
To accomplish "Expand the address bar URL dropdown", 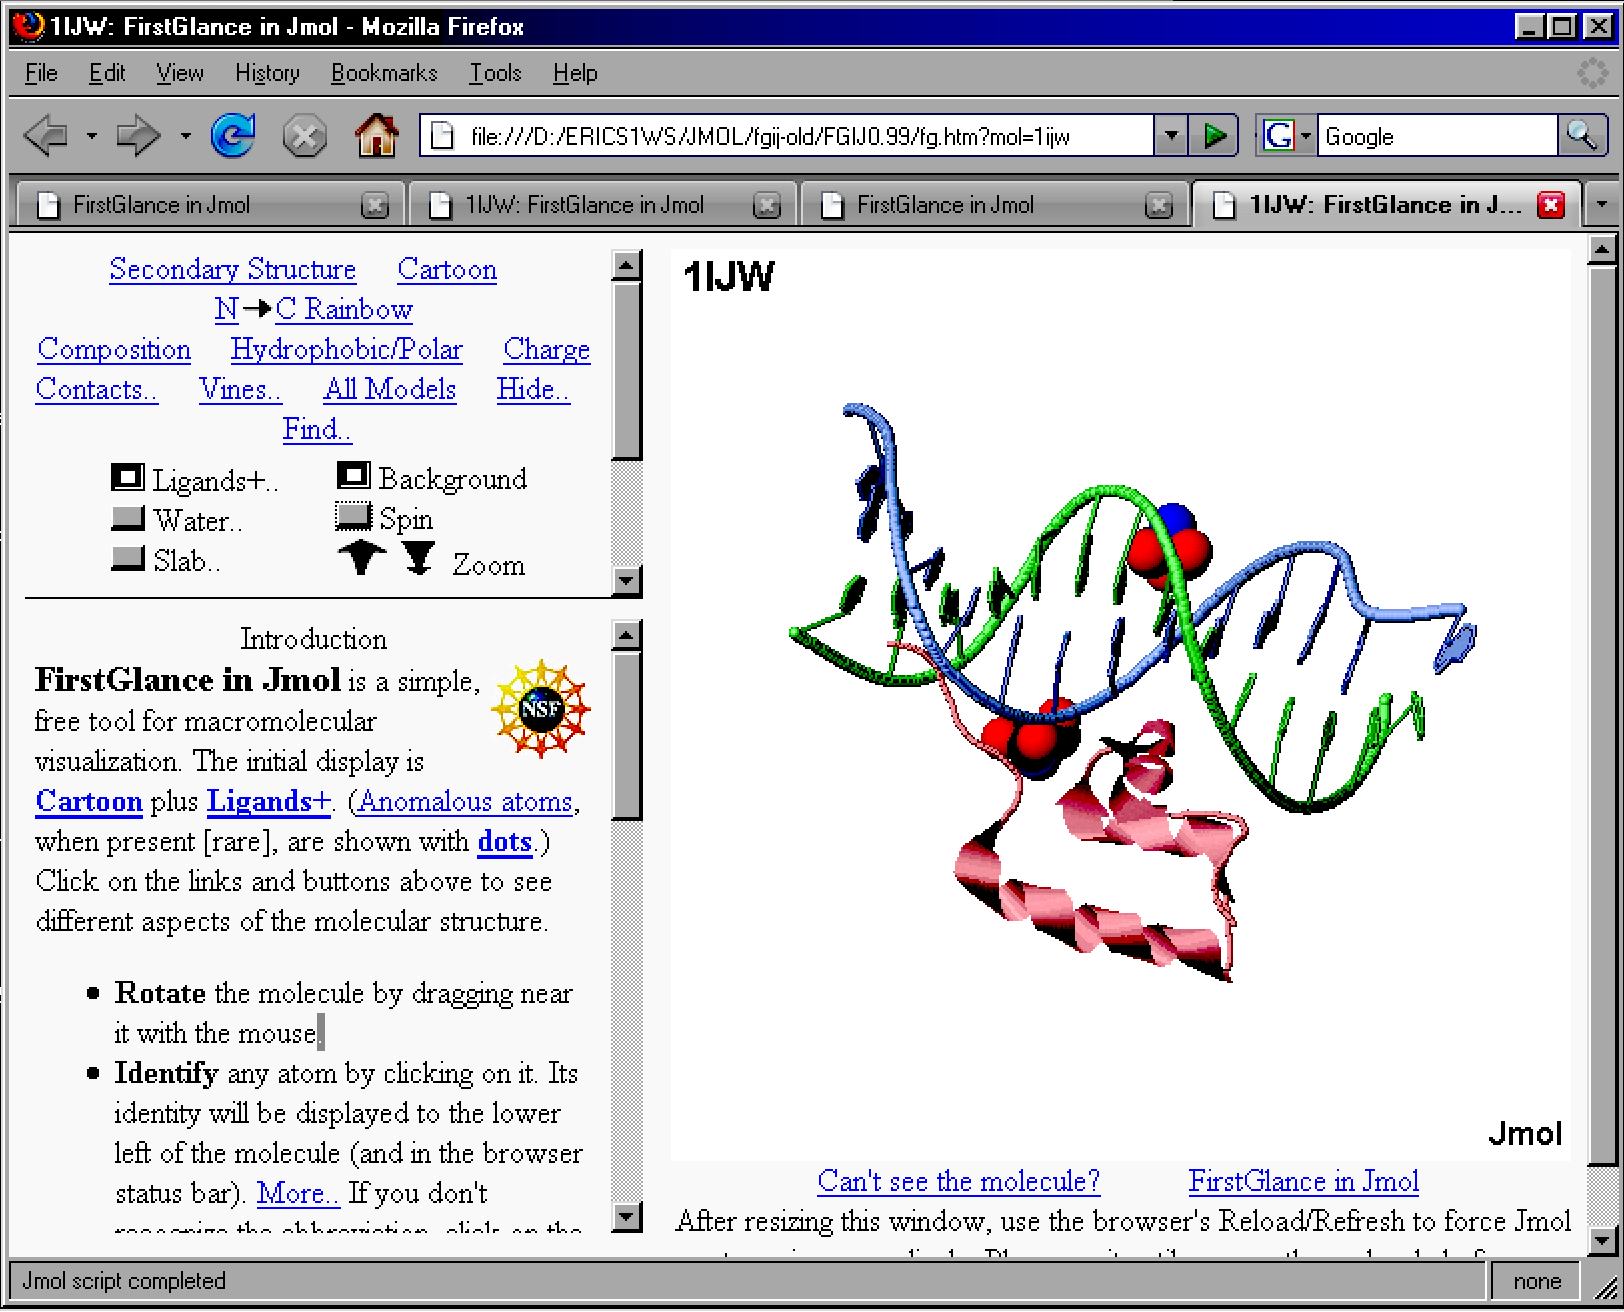I will pyautogui.click(x=1170, y=135).
